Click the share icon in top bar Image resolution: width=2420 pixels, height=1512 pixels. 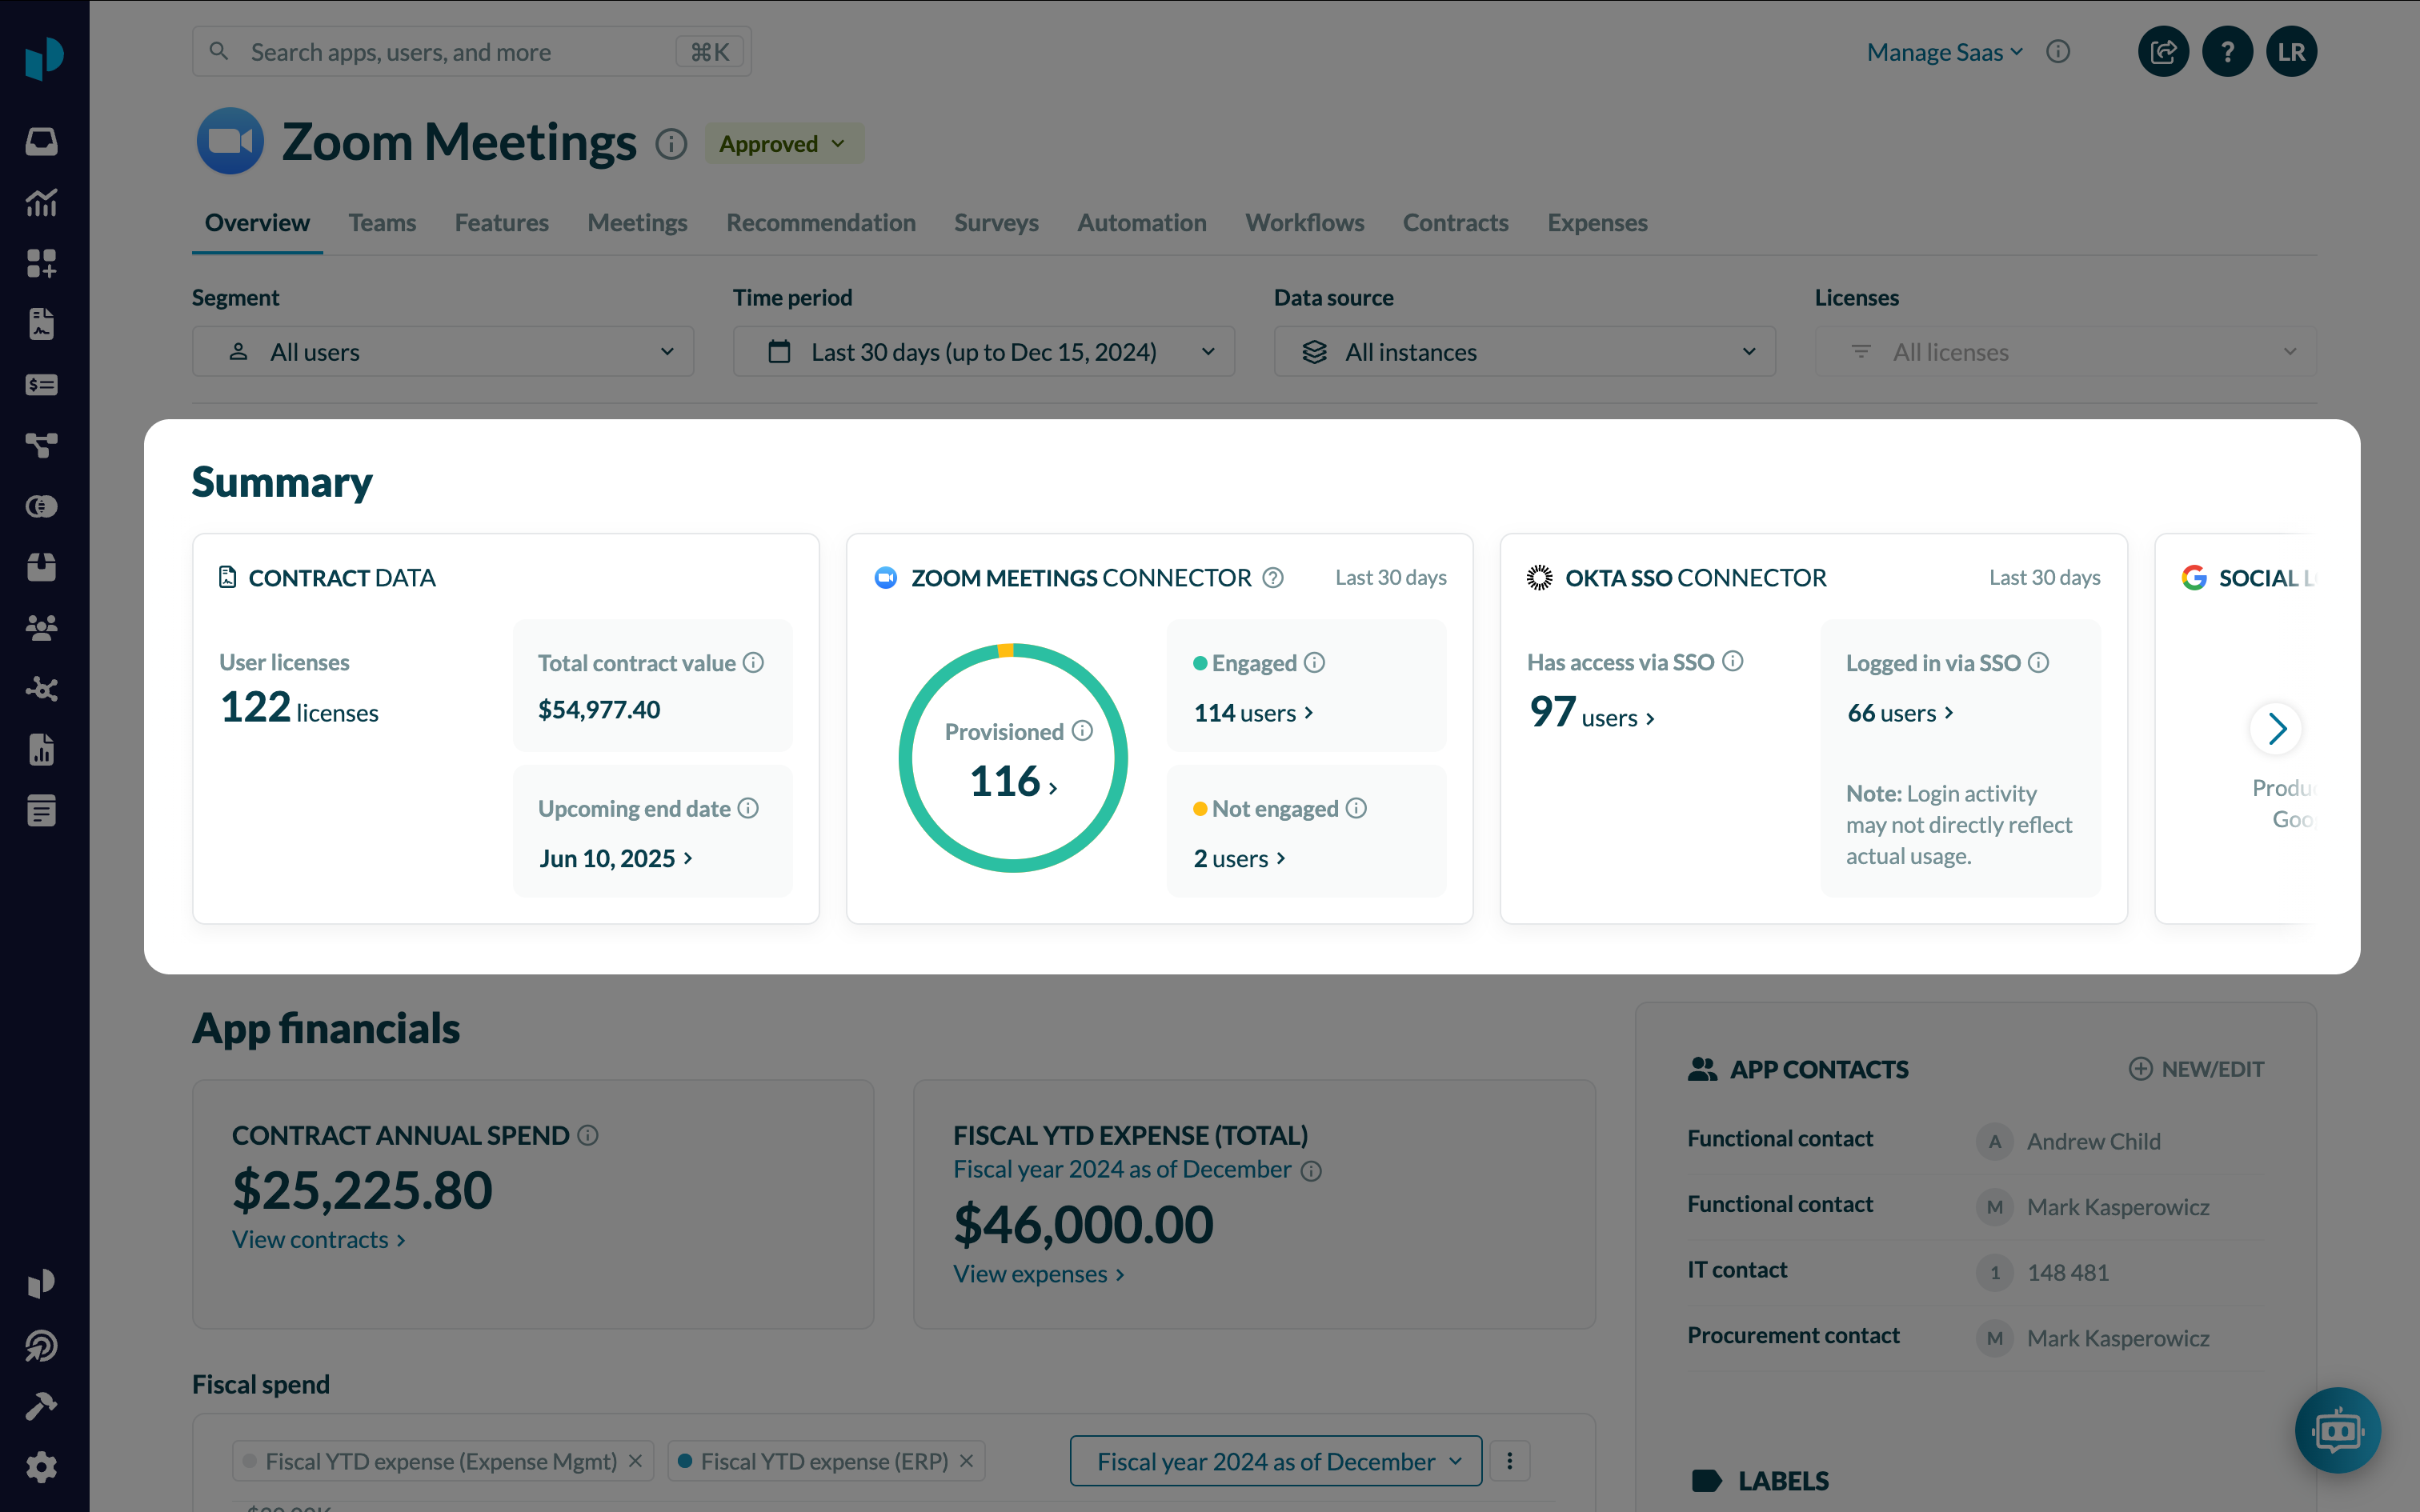click(2162, 52)
